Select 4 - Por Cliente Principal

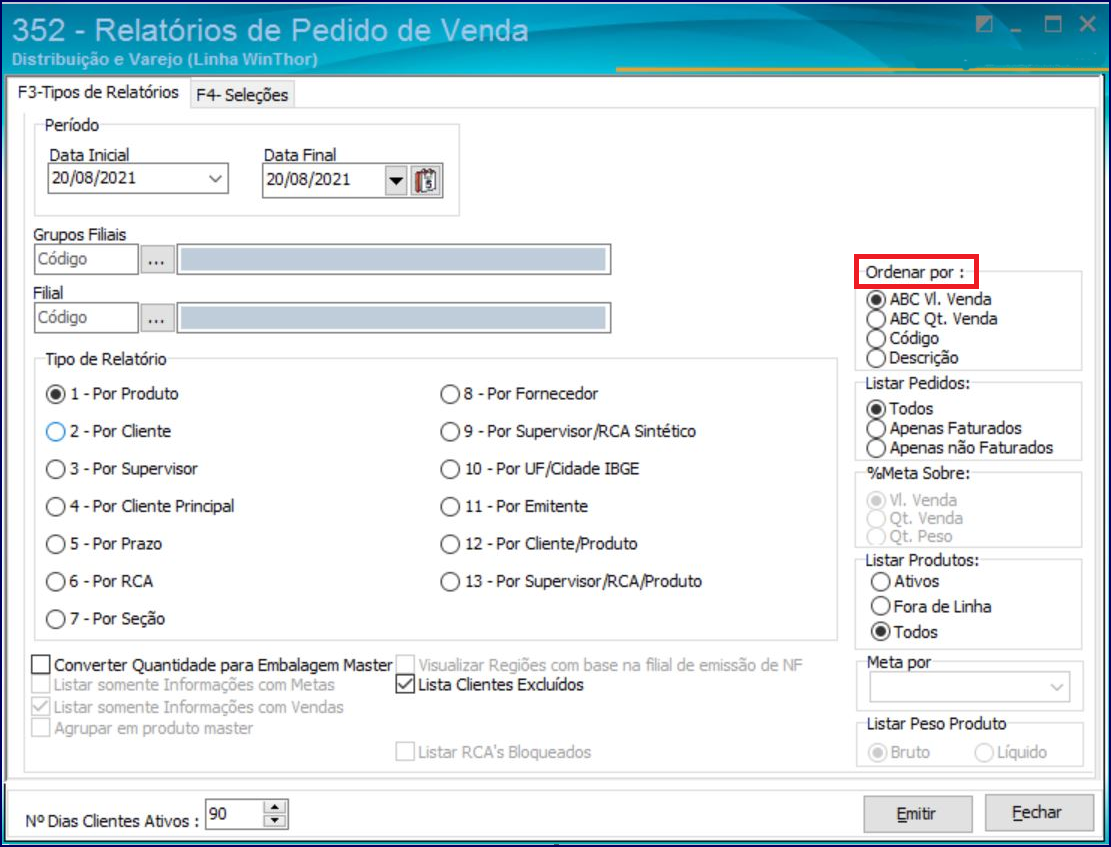pyautogui.click(x=140, y=507)
